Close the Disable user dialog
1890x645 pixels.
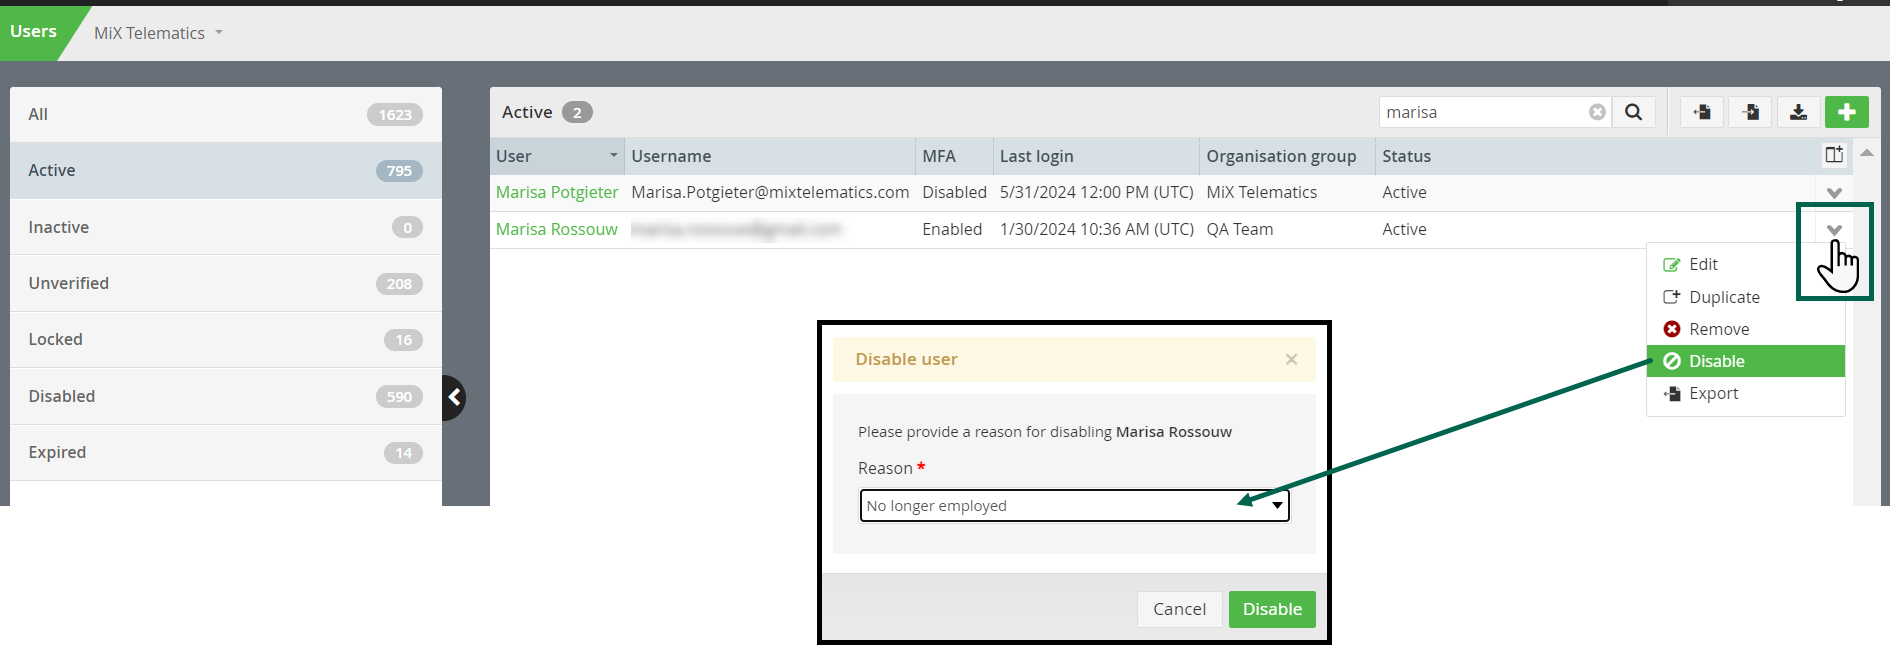(x=1291, y=359)
